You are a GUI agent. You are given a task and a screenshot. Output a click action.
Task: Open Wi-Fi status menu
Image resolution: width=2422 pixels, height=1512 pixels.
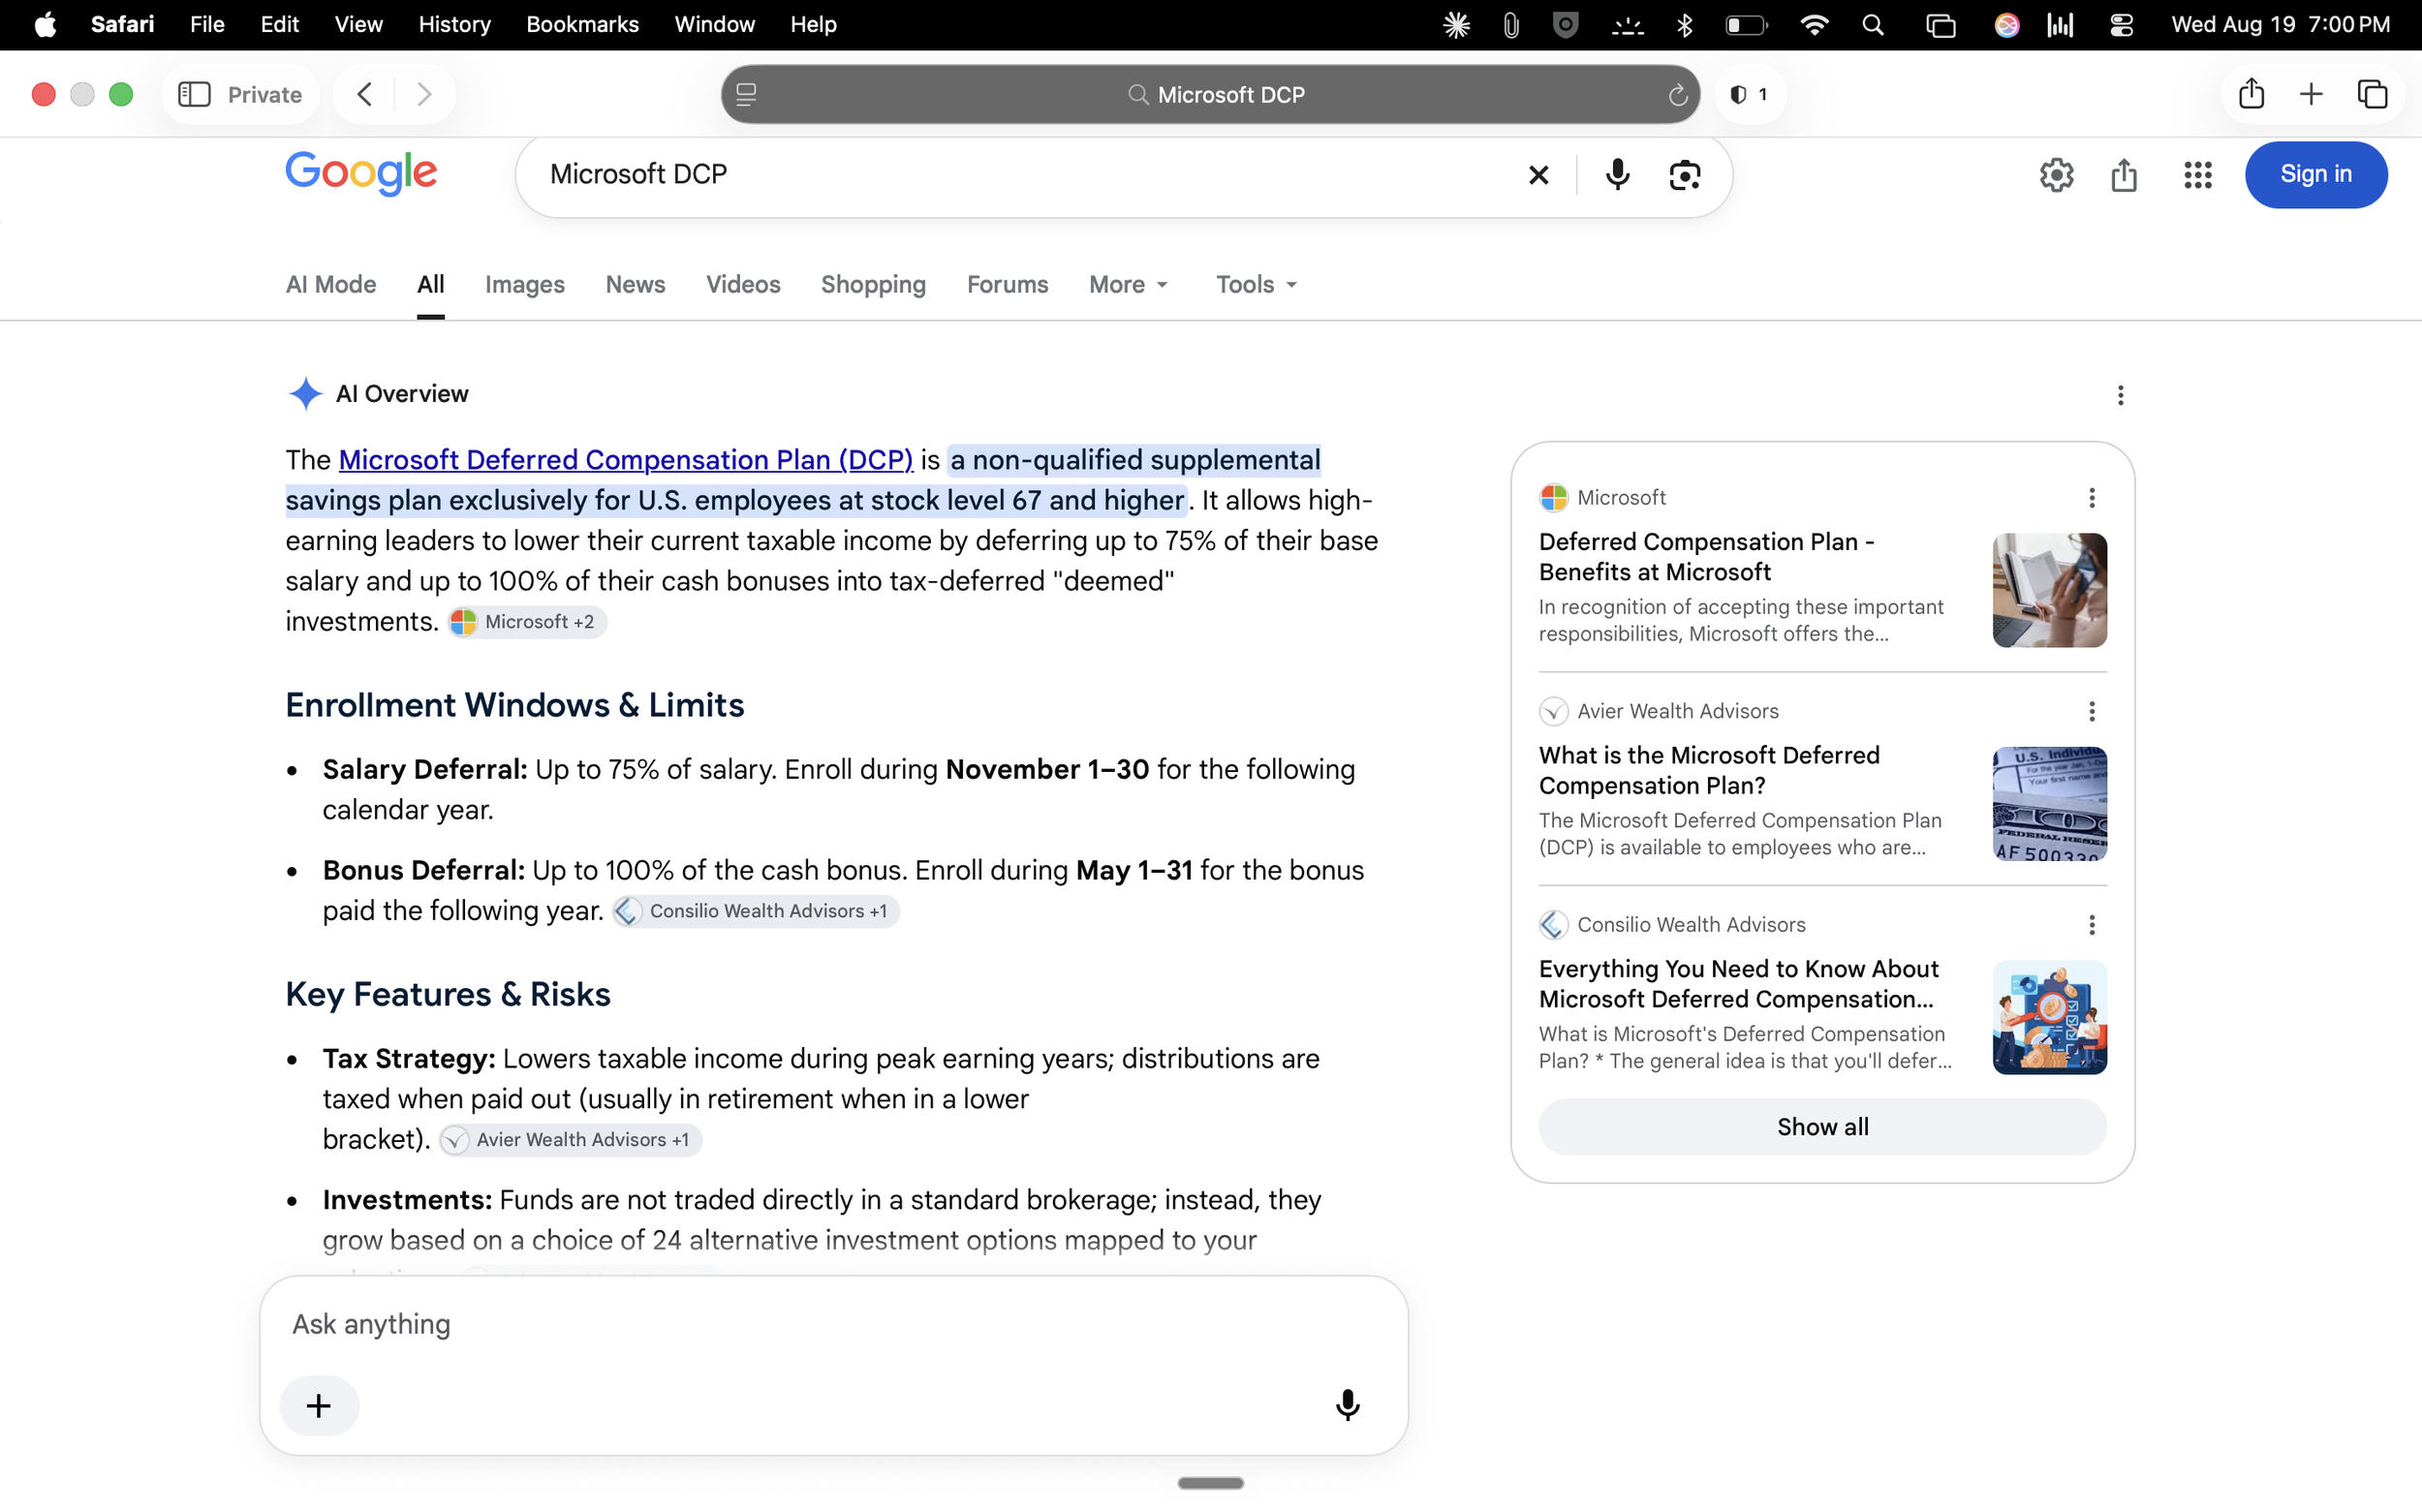1813,25
